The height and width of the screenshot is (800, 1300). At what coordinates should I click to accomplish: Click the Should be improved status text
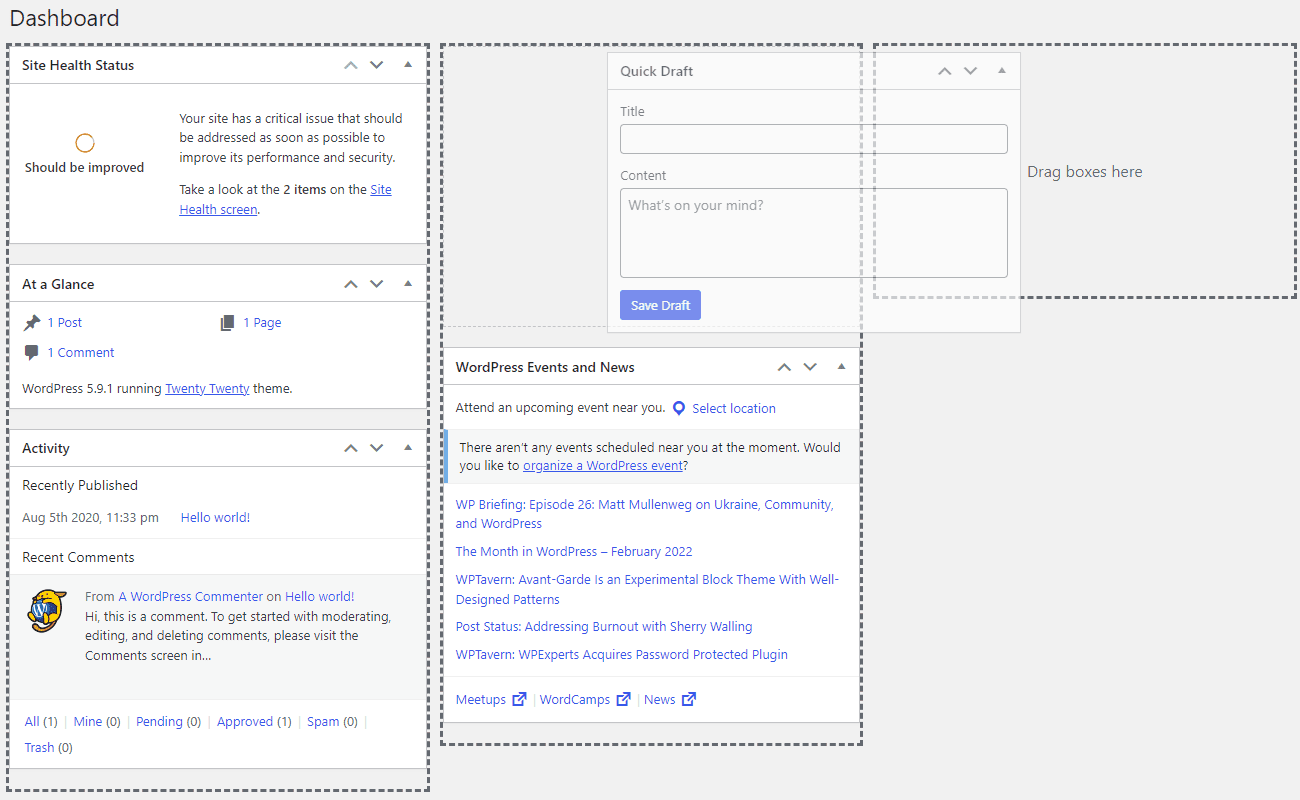click(x=85, y=168)
